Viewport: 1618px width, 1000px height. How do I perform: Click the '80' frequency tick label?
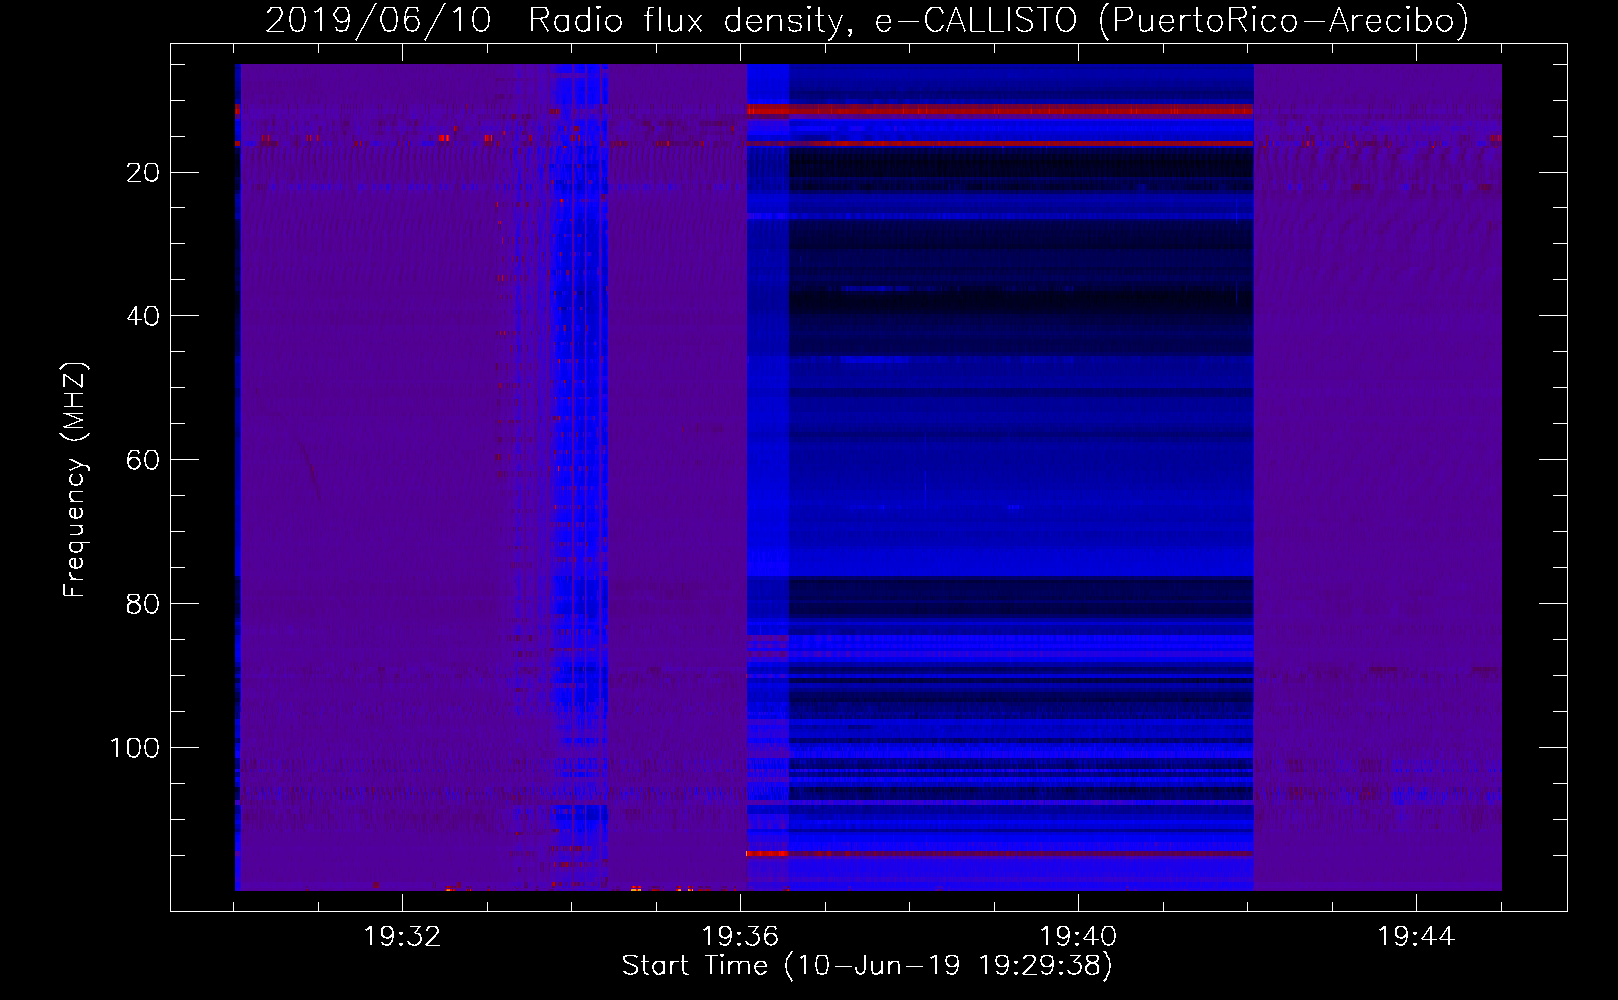tap(143, 604)
